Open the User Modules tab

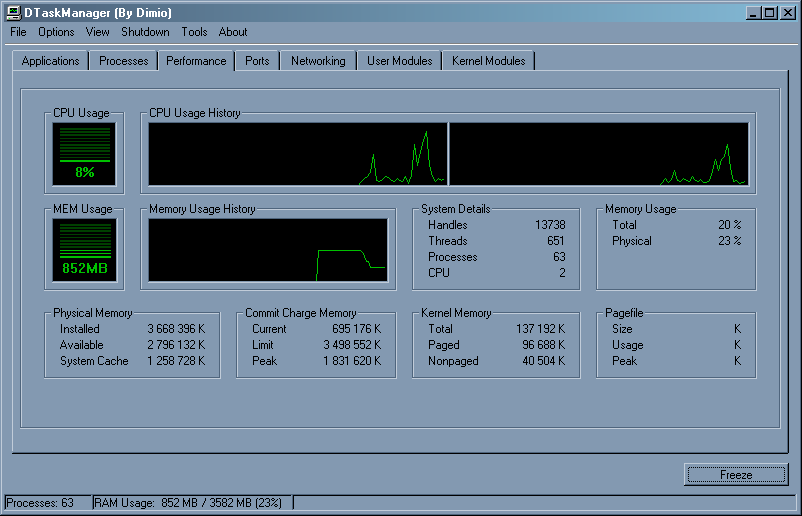click(x=399, y=61)
